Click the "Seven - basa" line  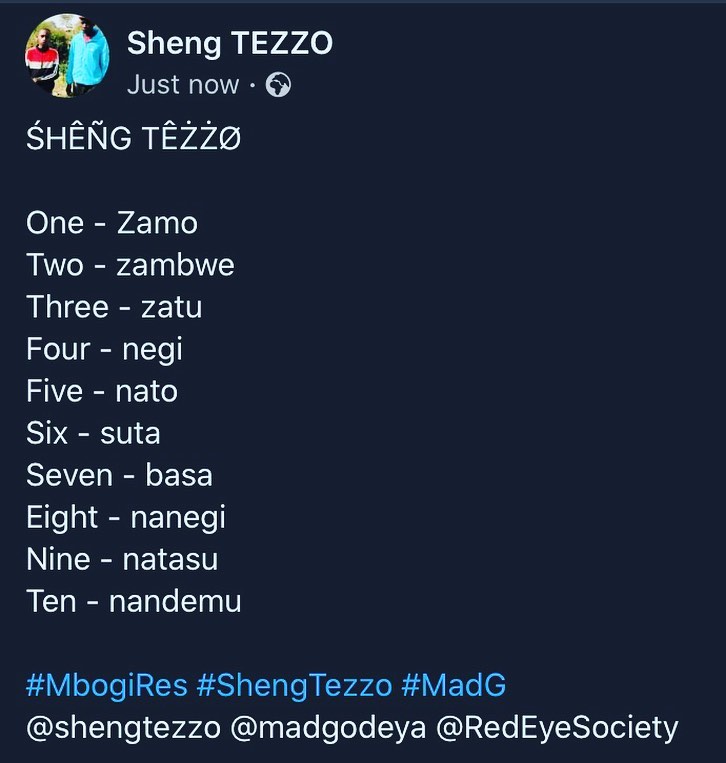119,475
